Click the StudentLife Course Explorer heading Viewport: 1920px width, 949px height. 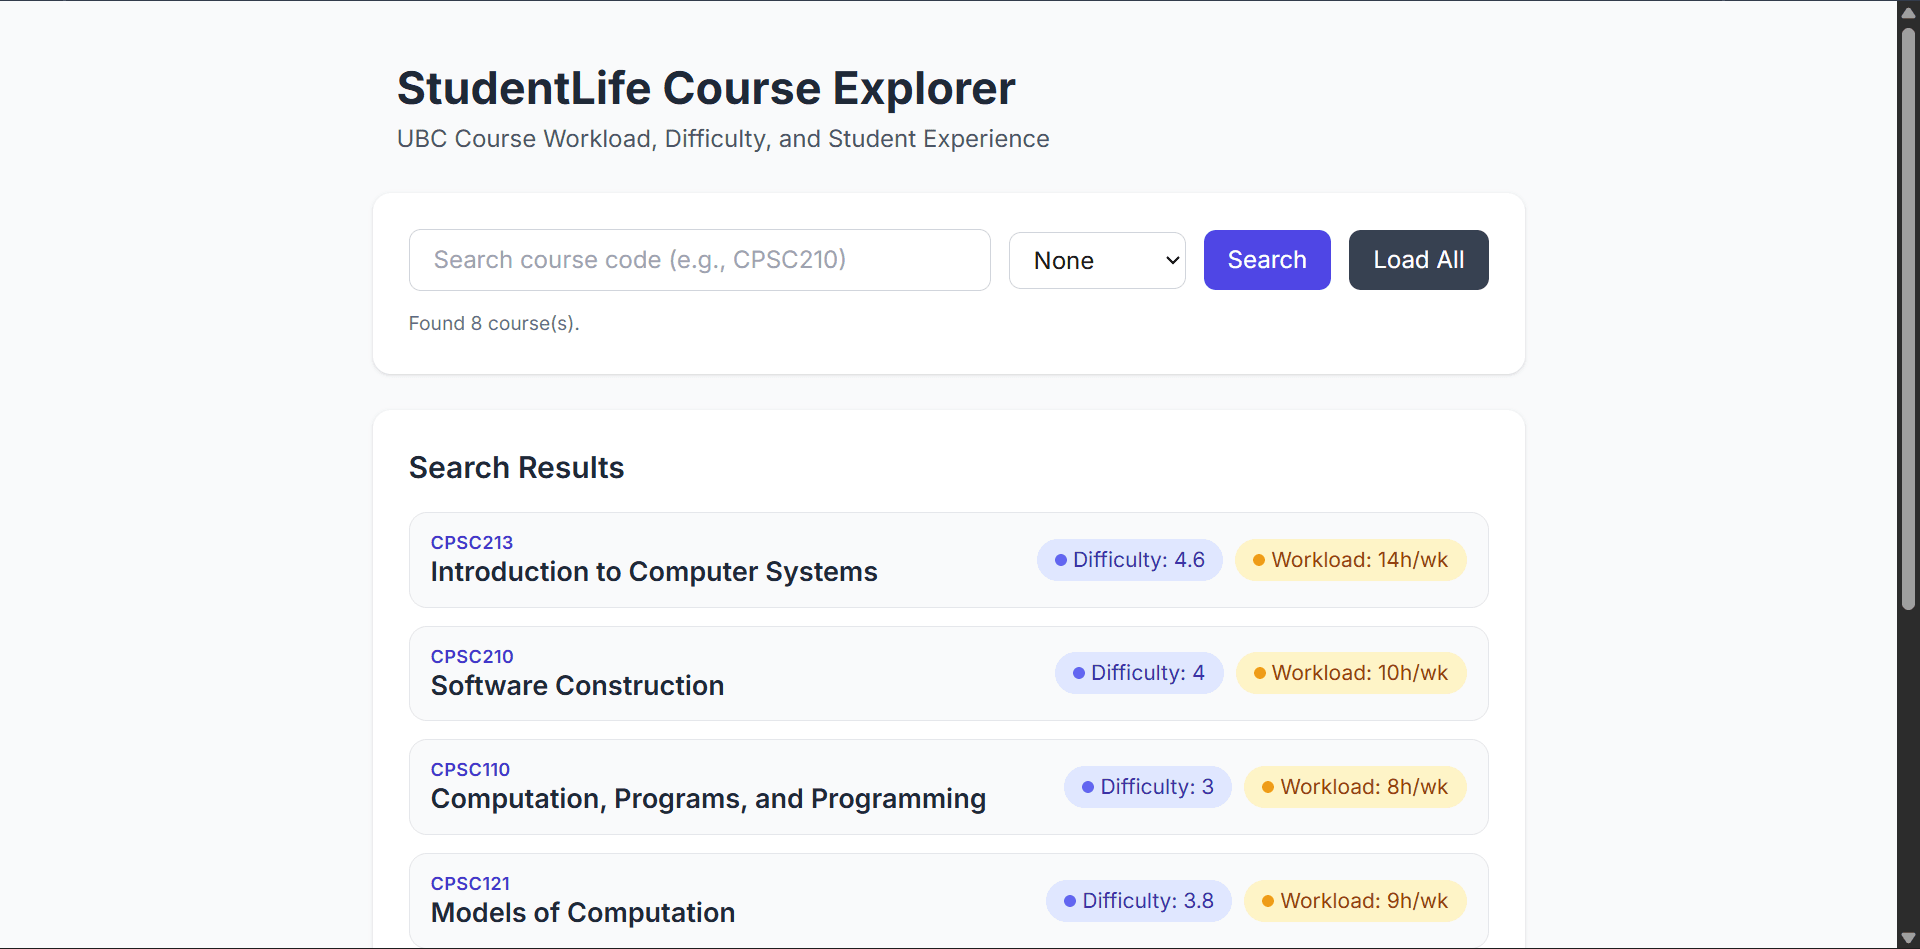[706, 88]
